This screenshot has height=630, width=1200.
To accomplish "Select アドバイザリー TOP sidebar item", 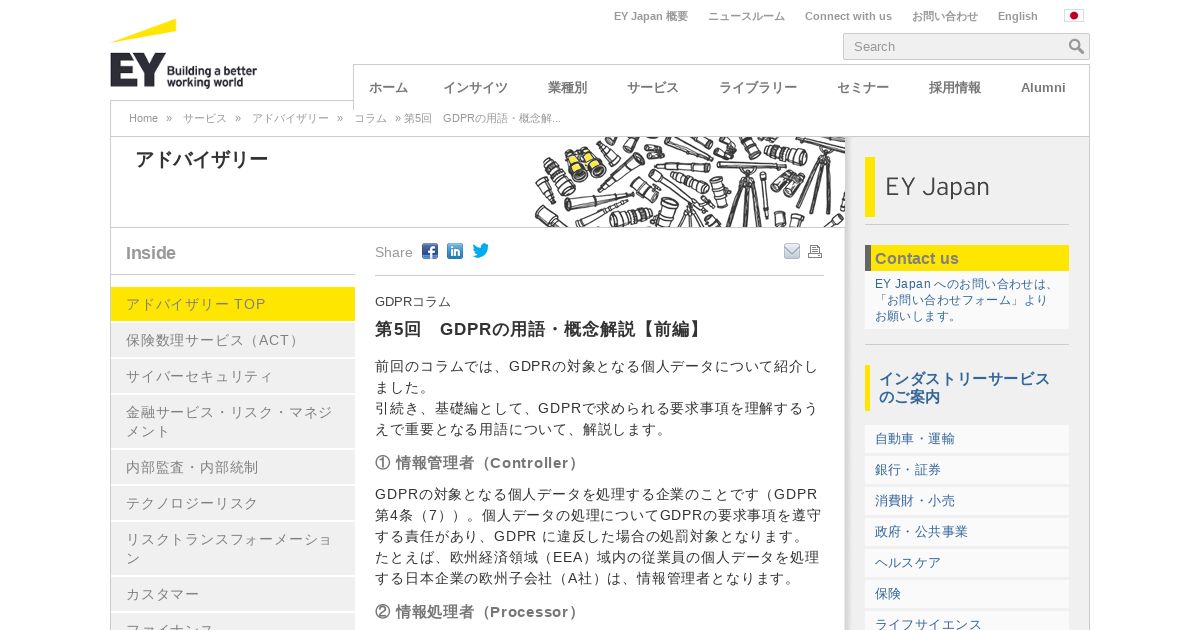I will [233, 304].
